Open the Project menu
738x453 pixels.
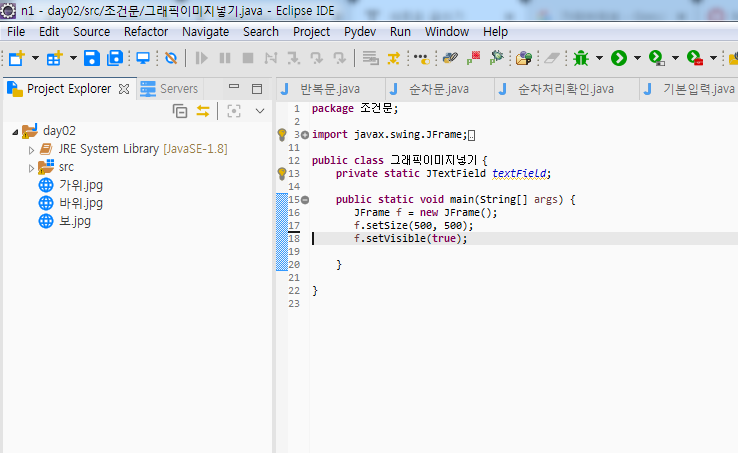coord(311,32)
